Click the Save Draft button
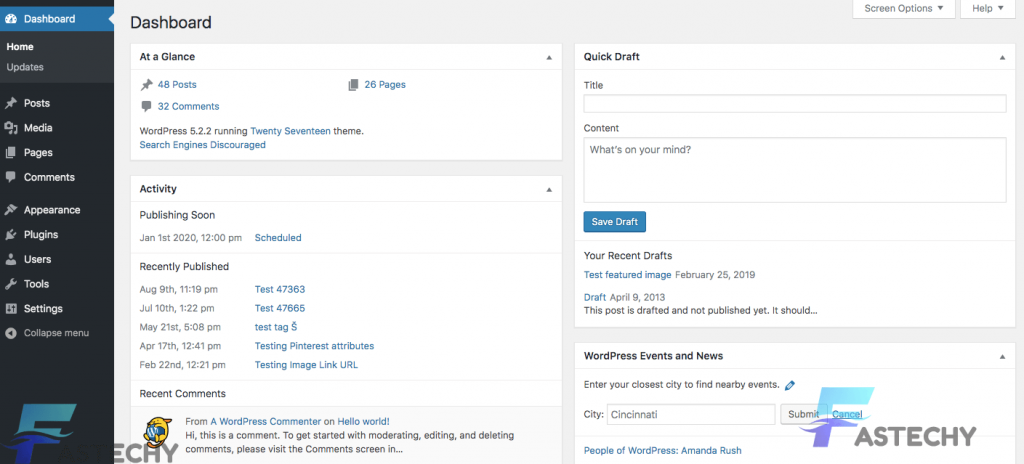Screen dimensions: 1024x464 pyautogui.click(x=615, y=222)
